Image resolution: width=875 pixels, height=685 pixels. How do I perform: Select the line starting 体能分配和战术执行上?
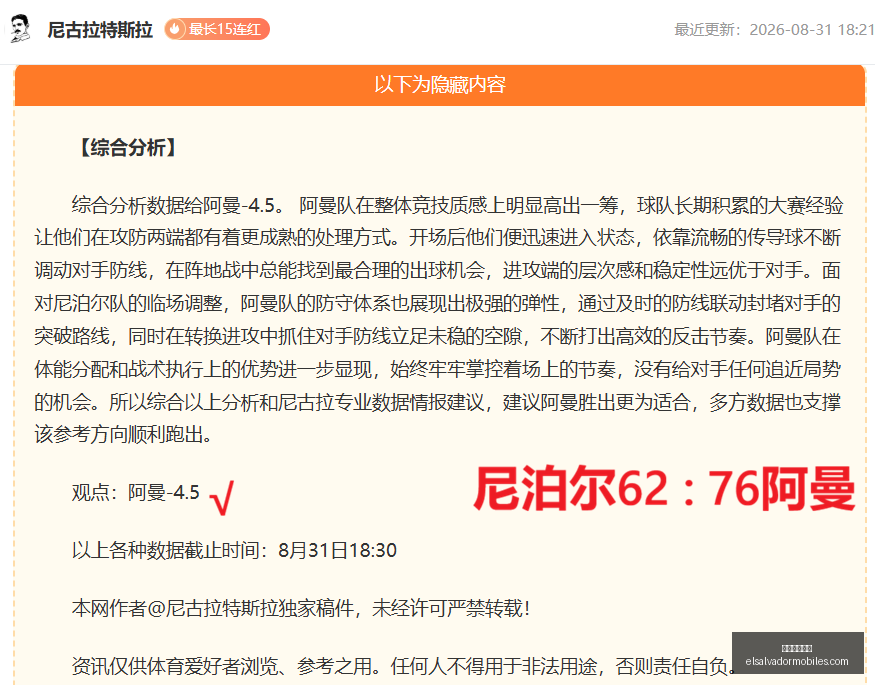[x=438, y=369]
